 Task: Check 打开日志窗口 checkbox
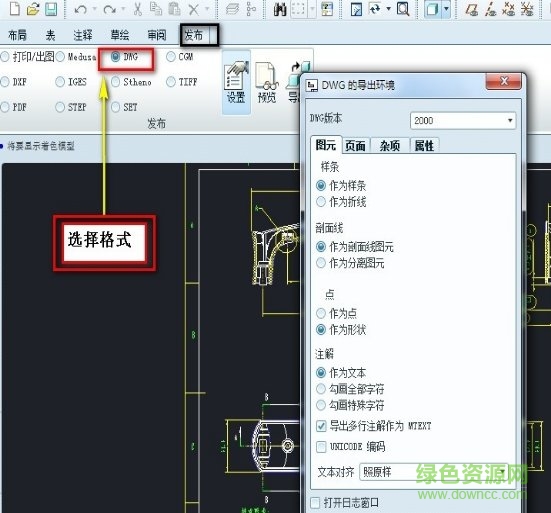[x=315, y=502]
